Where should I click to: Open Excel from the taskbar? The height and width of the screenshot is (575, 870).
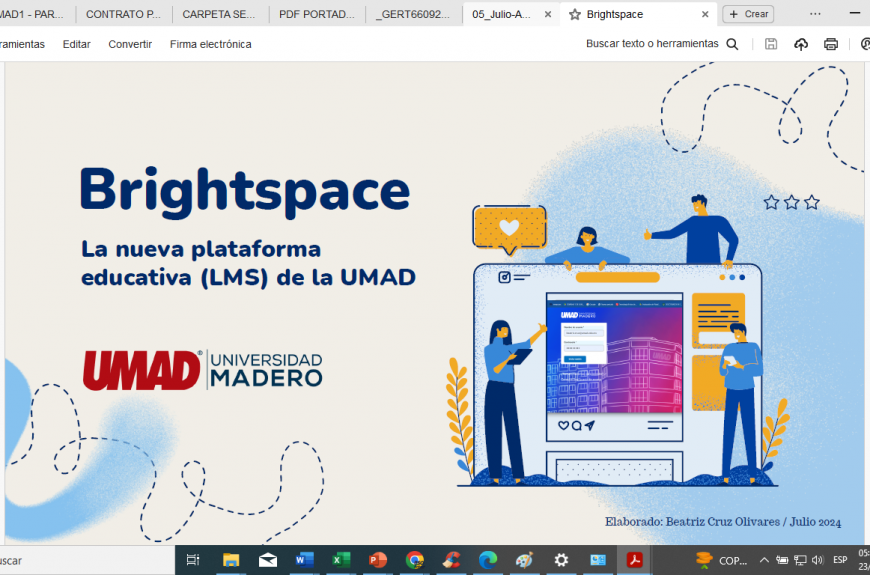click(341, 560)
